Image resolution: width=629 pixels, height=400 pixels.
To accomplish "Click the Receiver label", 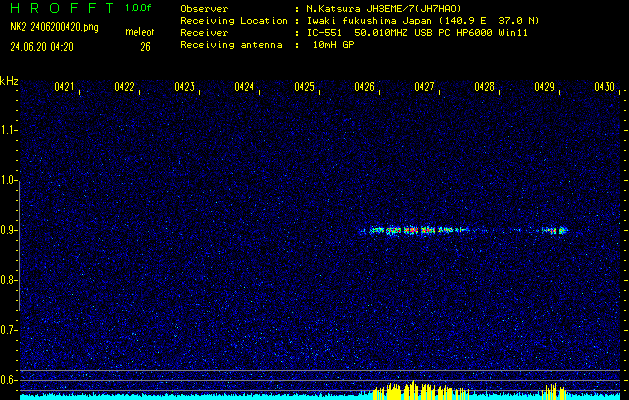I will 204,33.
